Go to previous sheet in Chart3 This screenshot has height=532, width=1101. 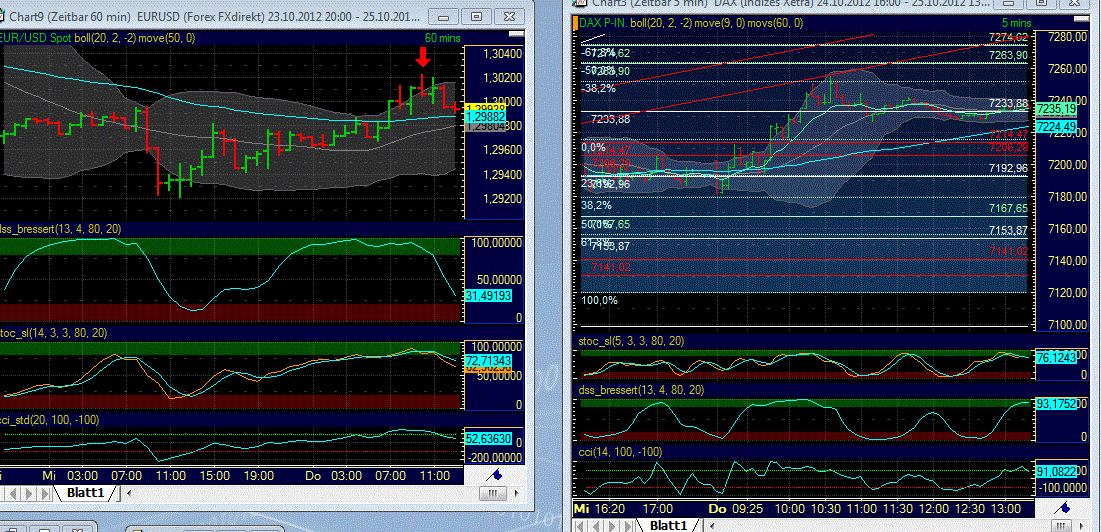(596, 526)
